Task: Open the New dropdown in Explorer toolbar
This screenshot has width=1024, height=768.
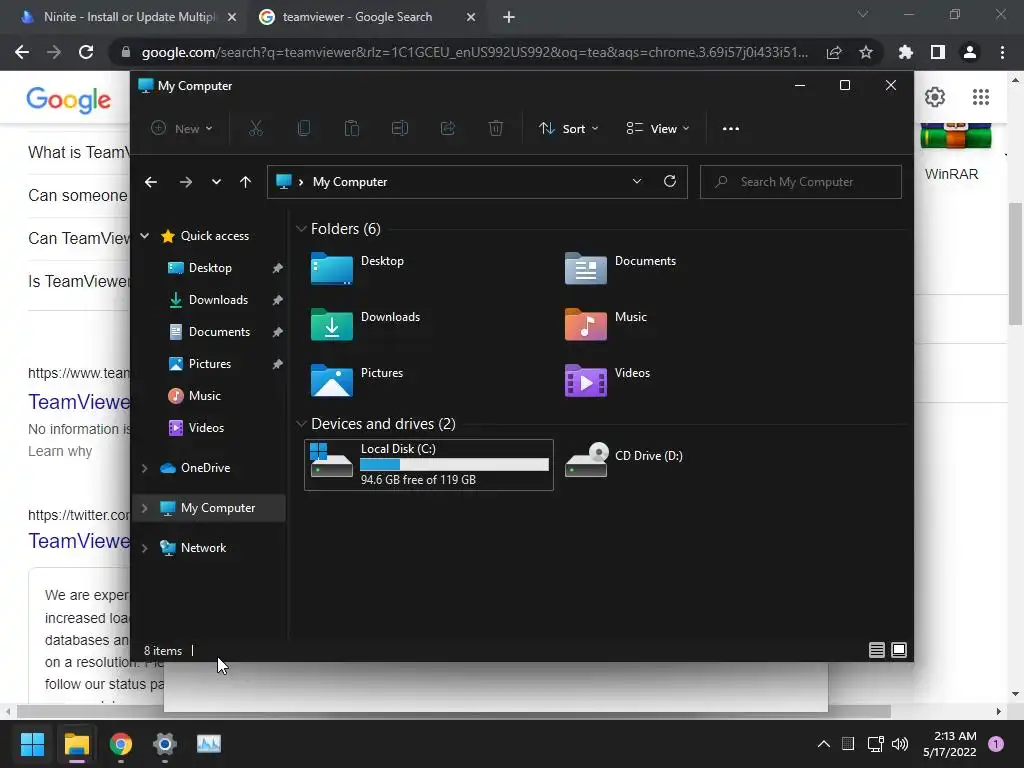Action: point(182,129)
